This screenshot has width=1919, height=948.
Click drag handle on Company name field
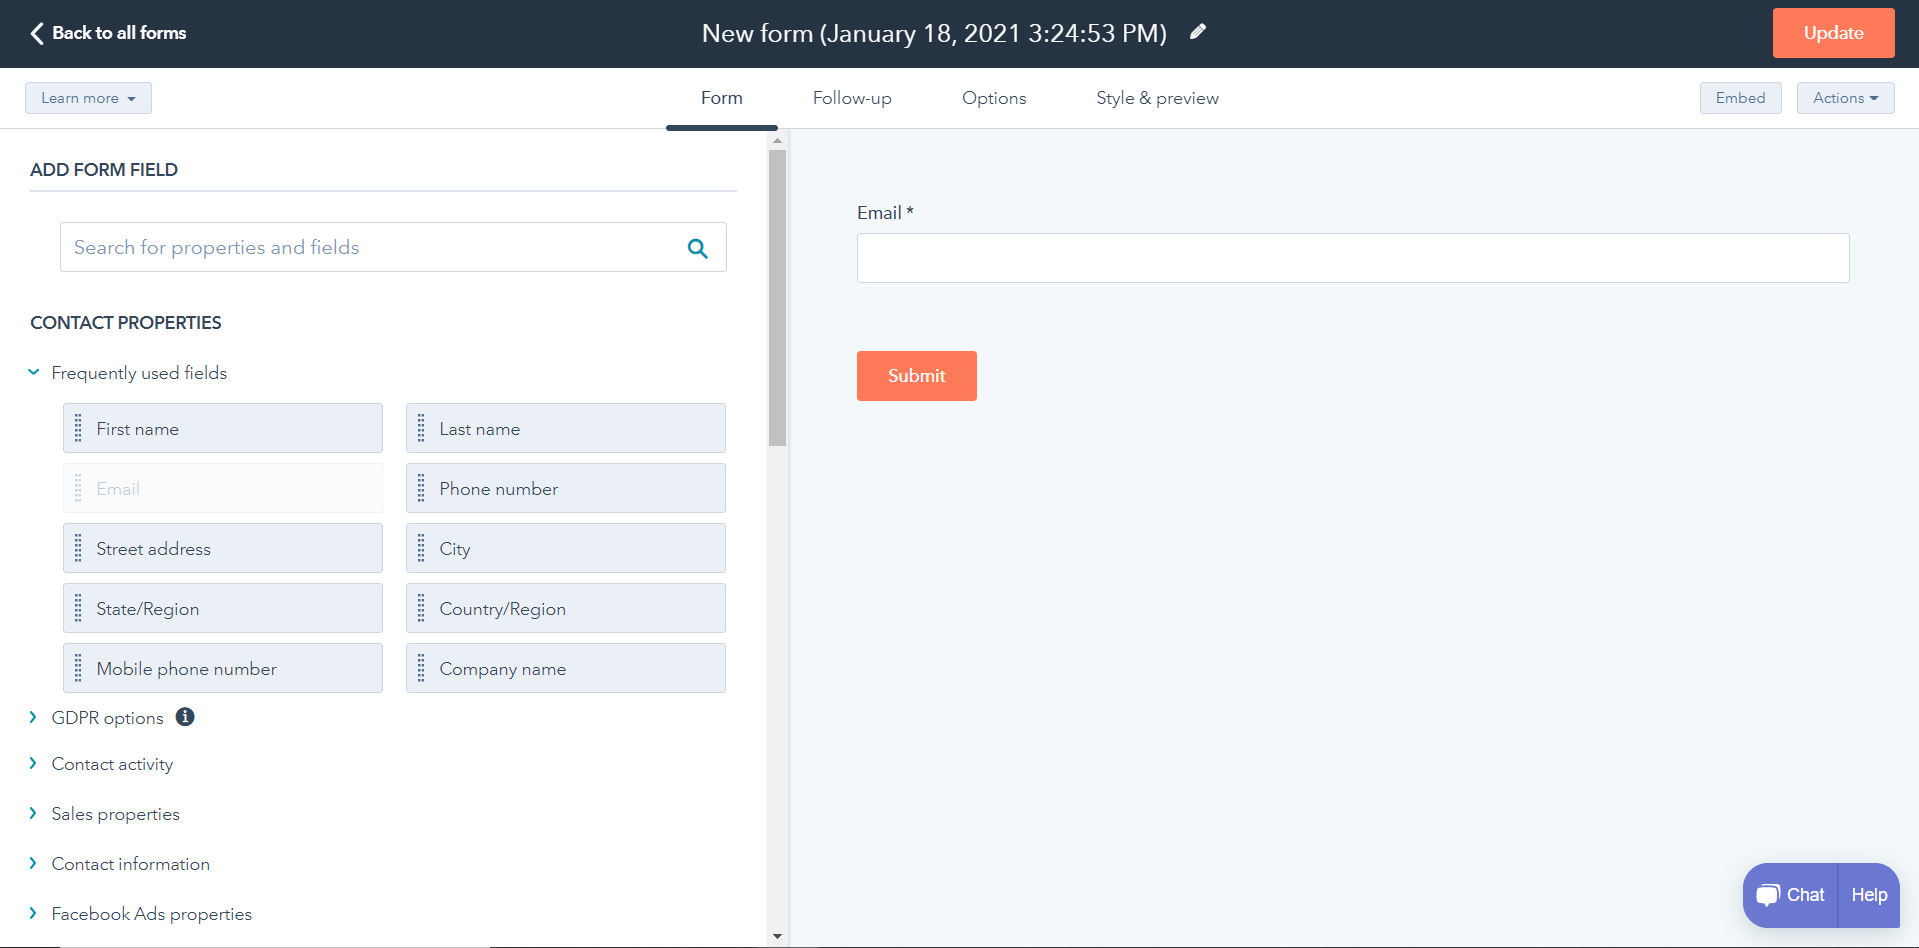pyautogui.click(x=421, y=668)
